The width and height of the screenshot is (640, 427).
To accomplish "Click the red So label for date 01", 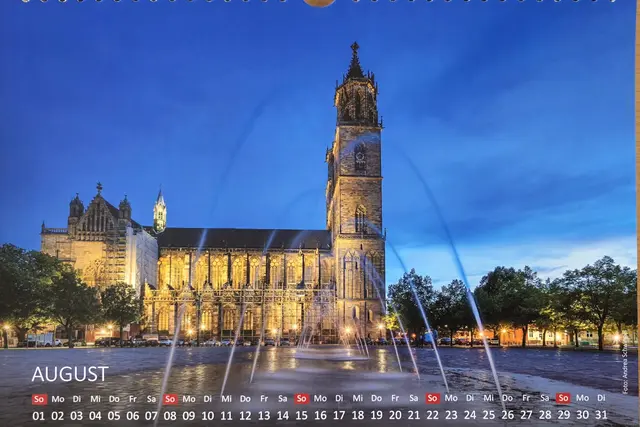I will click(39, 399).
